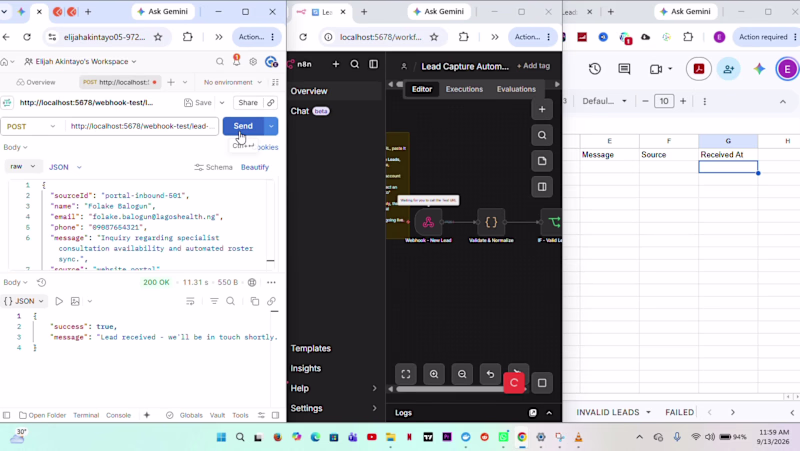The width and height of the screenshot is (800, 451).
Task: Open the No environment dropdown
Action: pyautogui.click(x=233, y=82)
